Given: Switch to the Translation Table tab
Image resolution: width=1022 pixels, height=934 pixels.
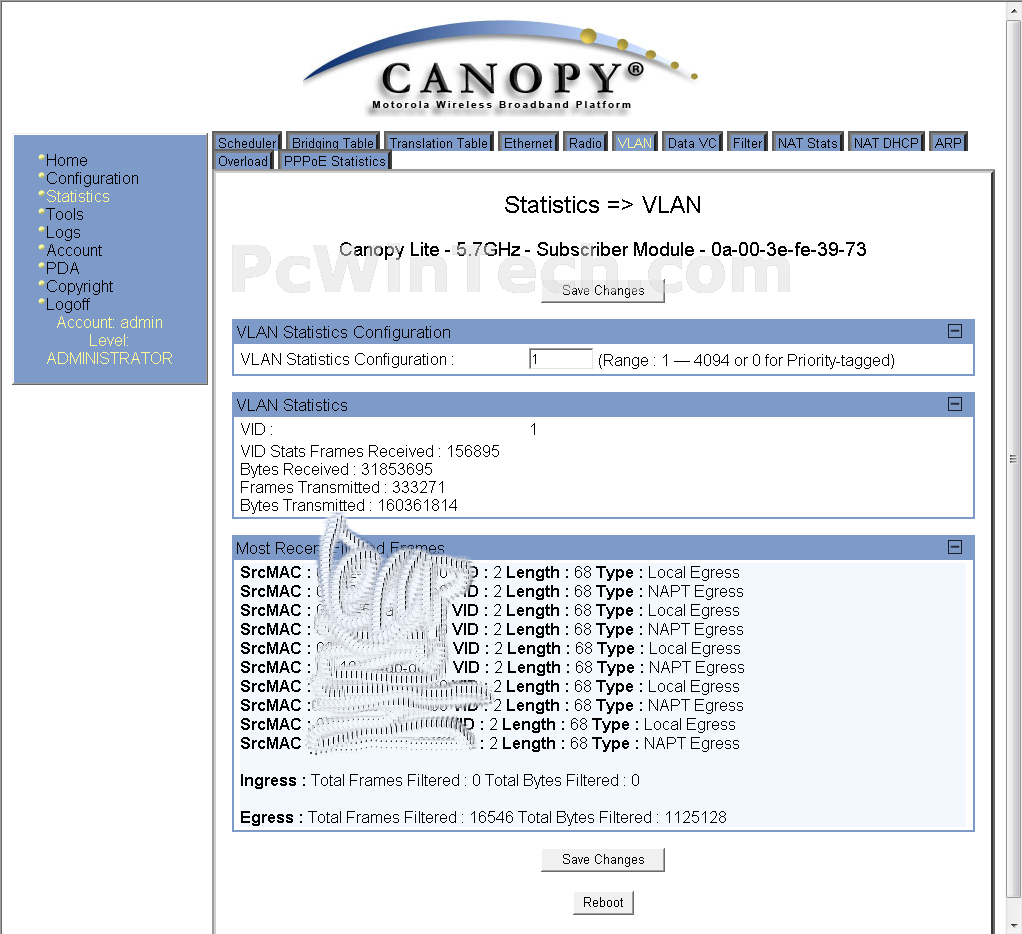Looking at the screenshot, I should tap(438, 143).
